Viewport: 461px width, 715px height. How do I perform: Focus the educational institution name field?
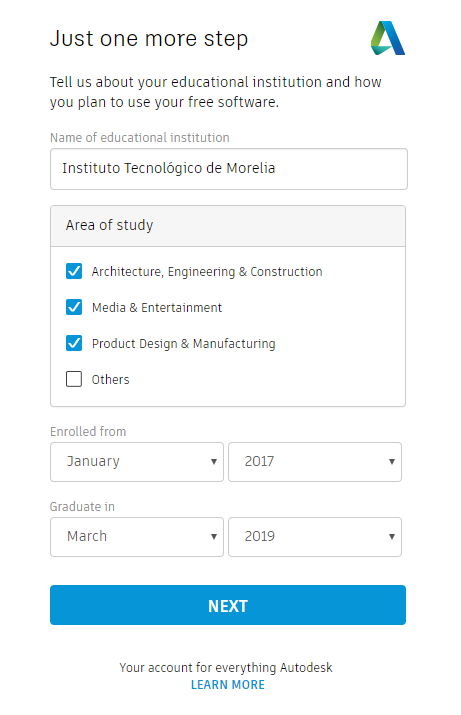229,169
